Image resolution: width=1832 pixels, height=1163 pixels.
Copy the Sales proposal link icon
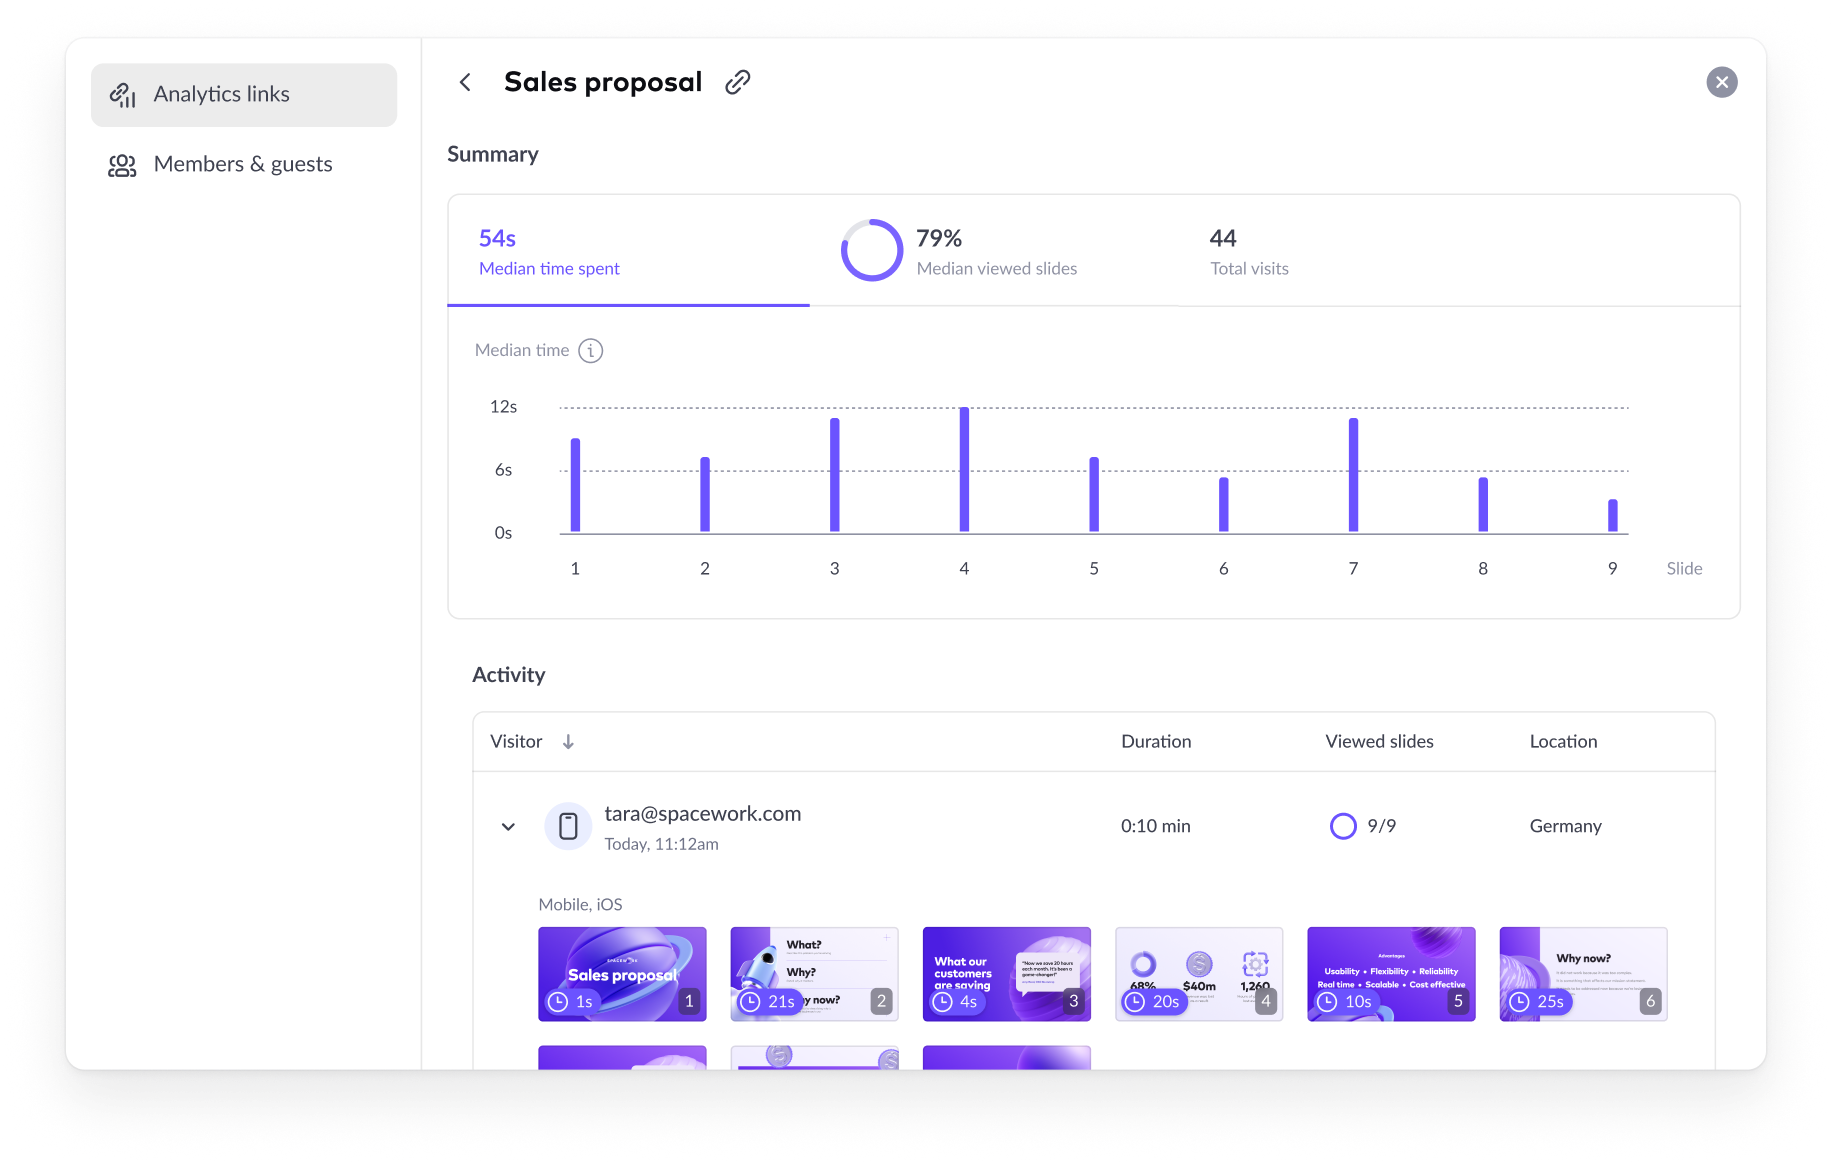pyautogui.click(x=738, y=82)
